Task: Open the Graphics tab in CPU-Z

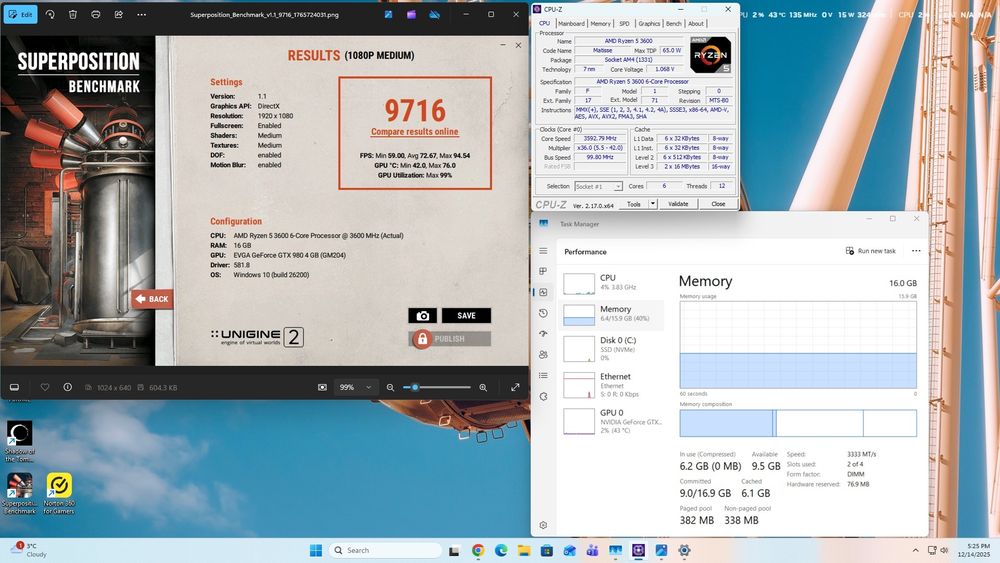Action: point(649,24)
